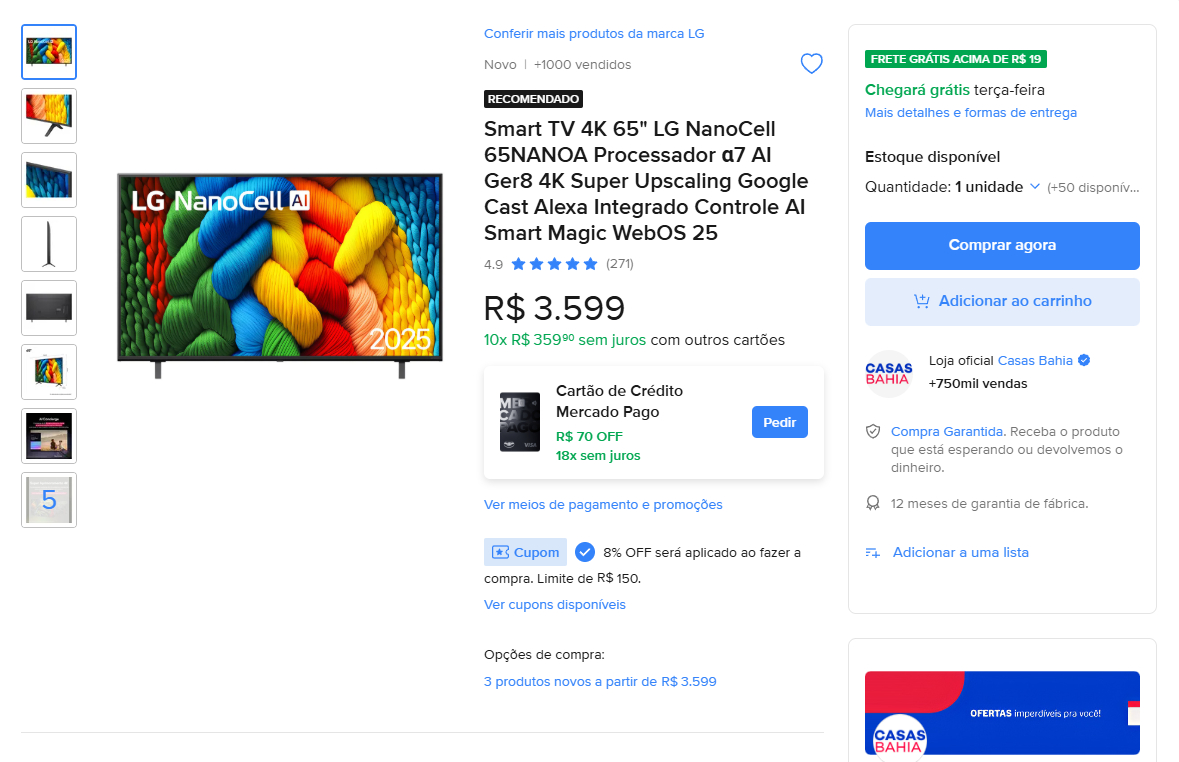Click the verified official store badge

tap(1084, 360)
